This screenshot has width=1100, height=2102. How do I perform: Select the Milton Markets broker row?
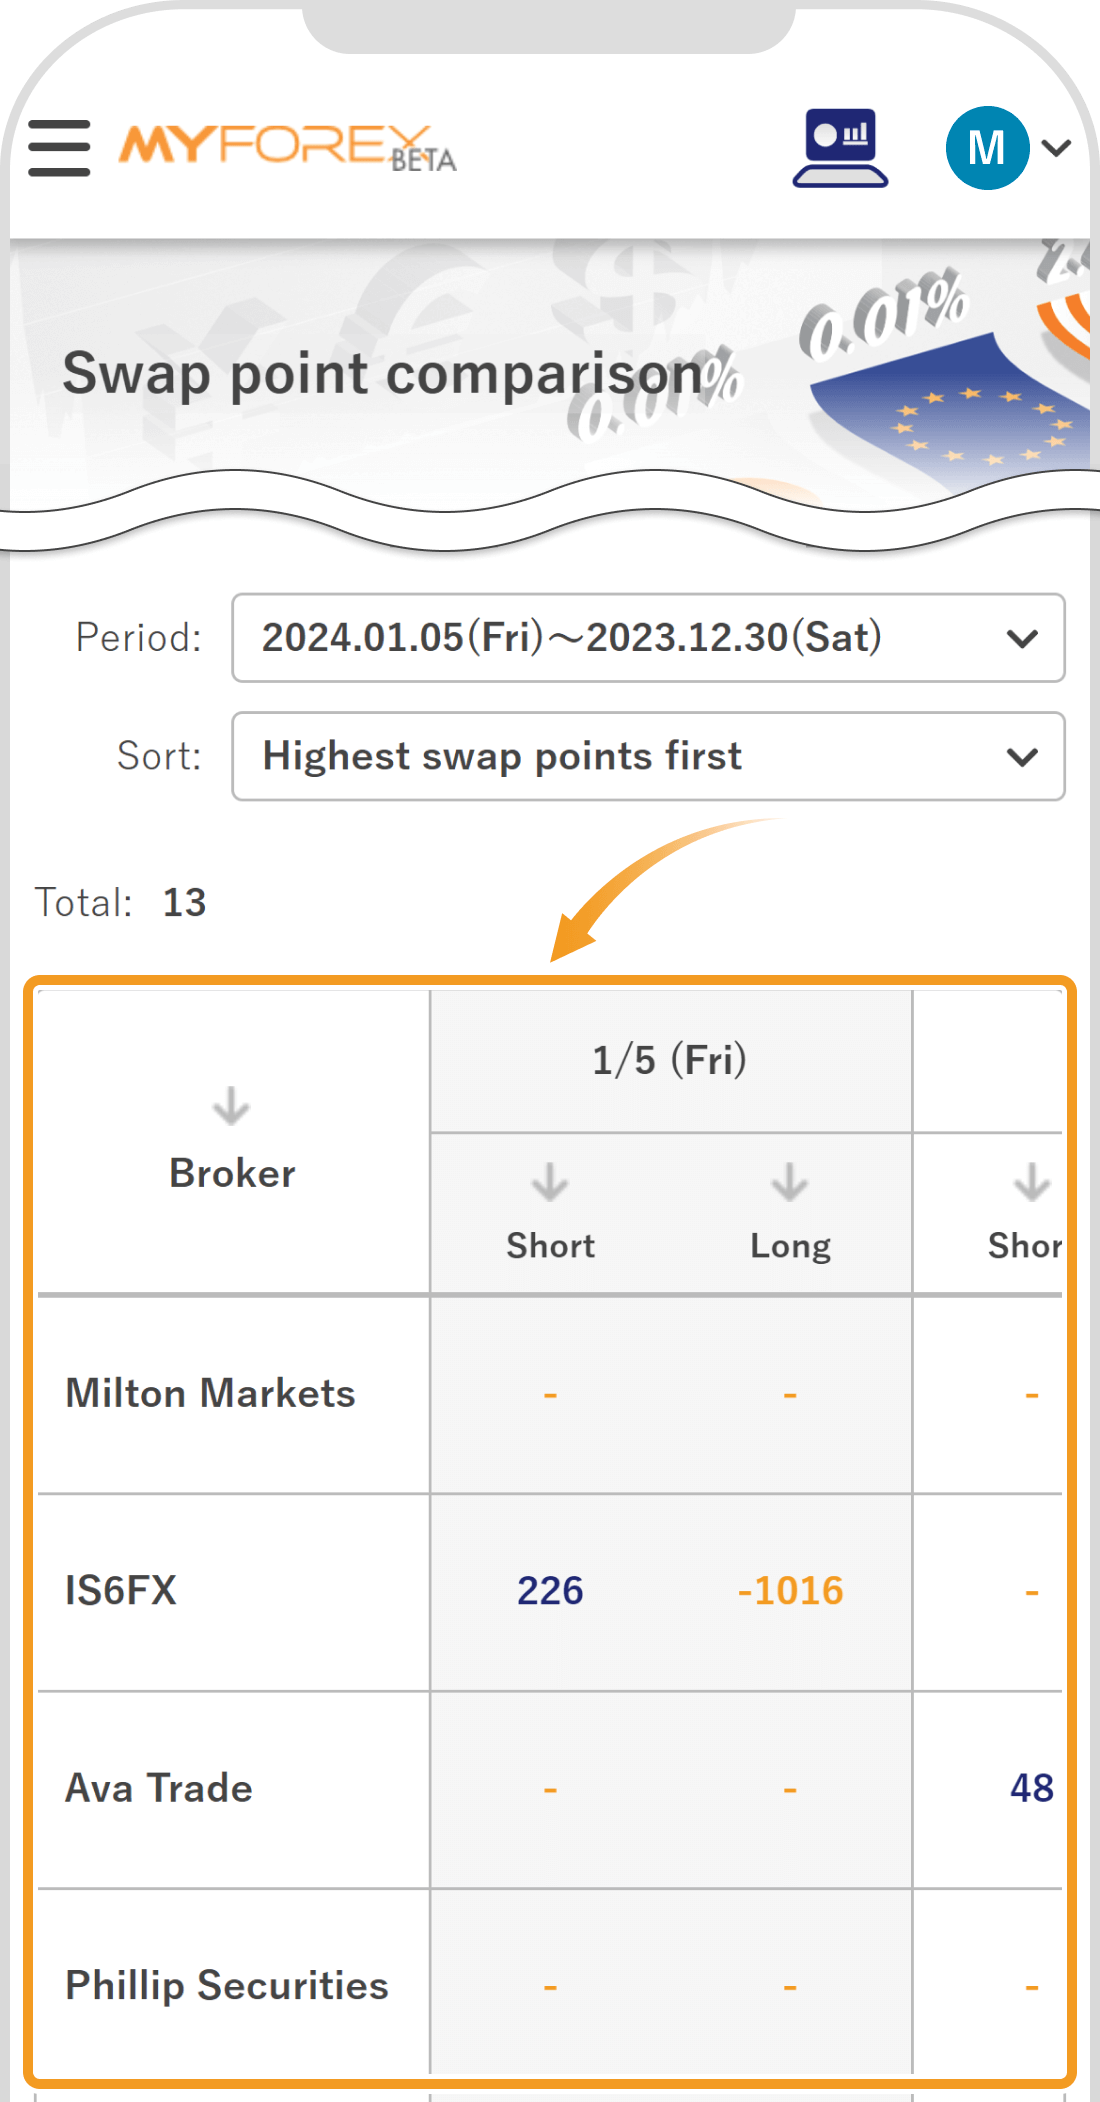point(550,1394)
